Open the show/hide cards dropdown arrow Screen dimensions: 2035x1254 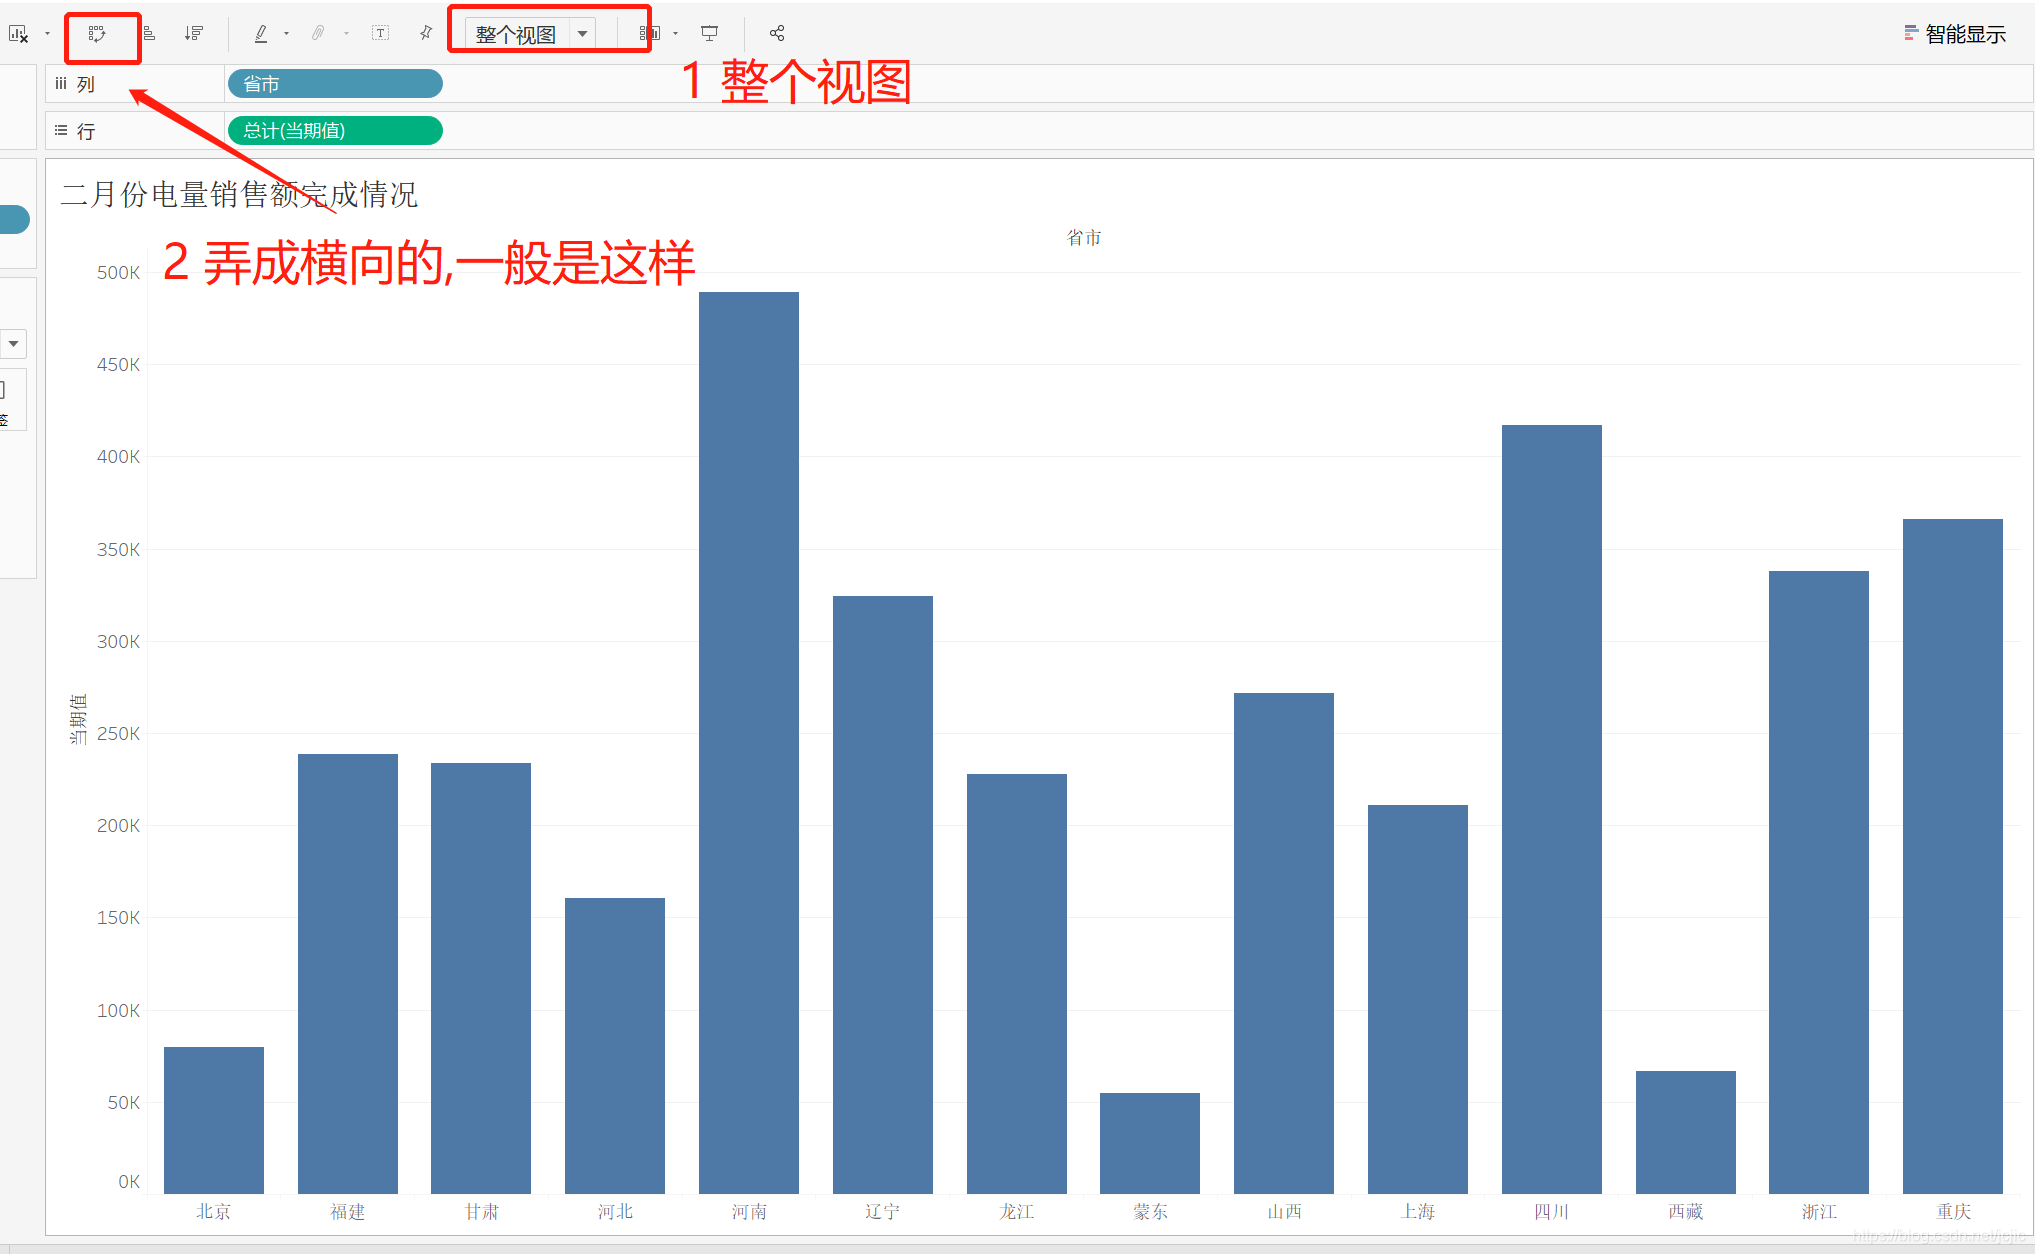(x=675, y=34)
